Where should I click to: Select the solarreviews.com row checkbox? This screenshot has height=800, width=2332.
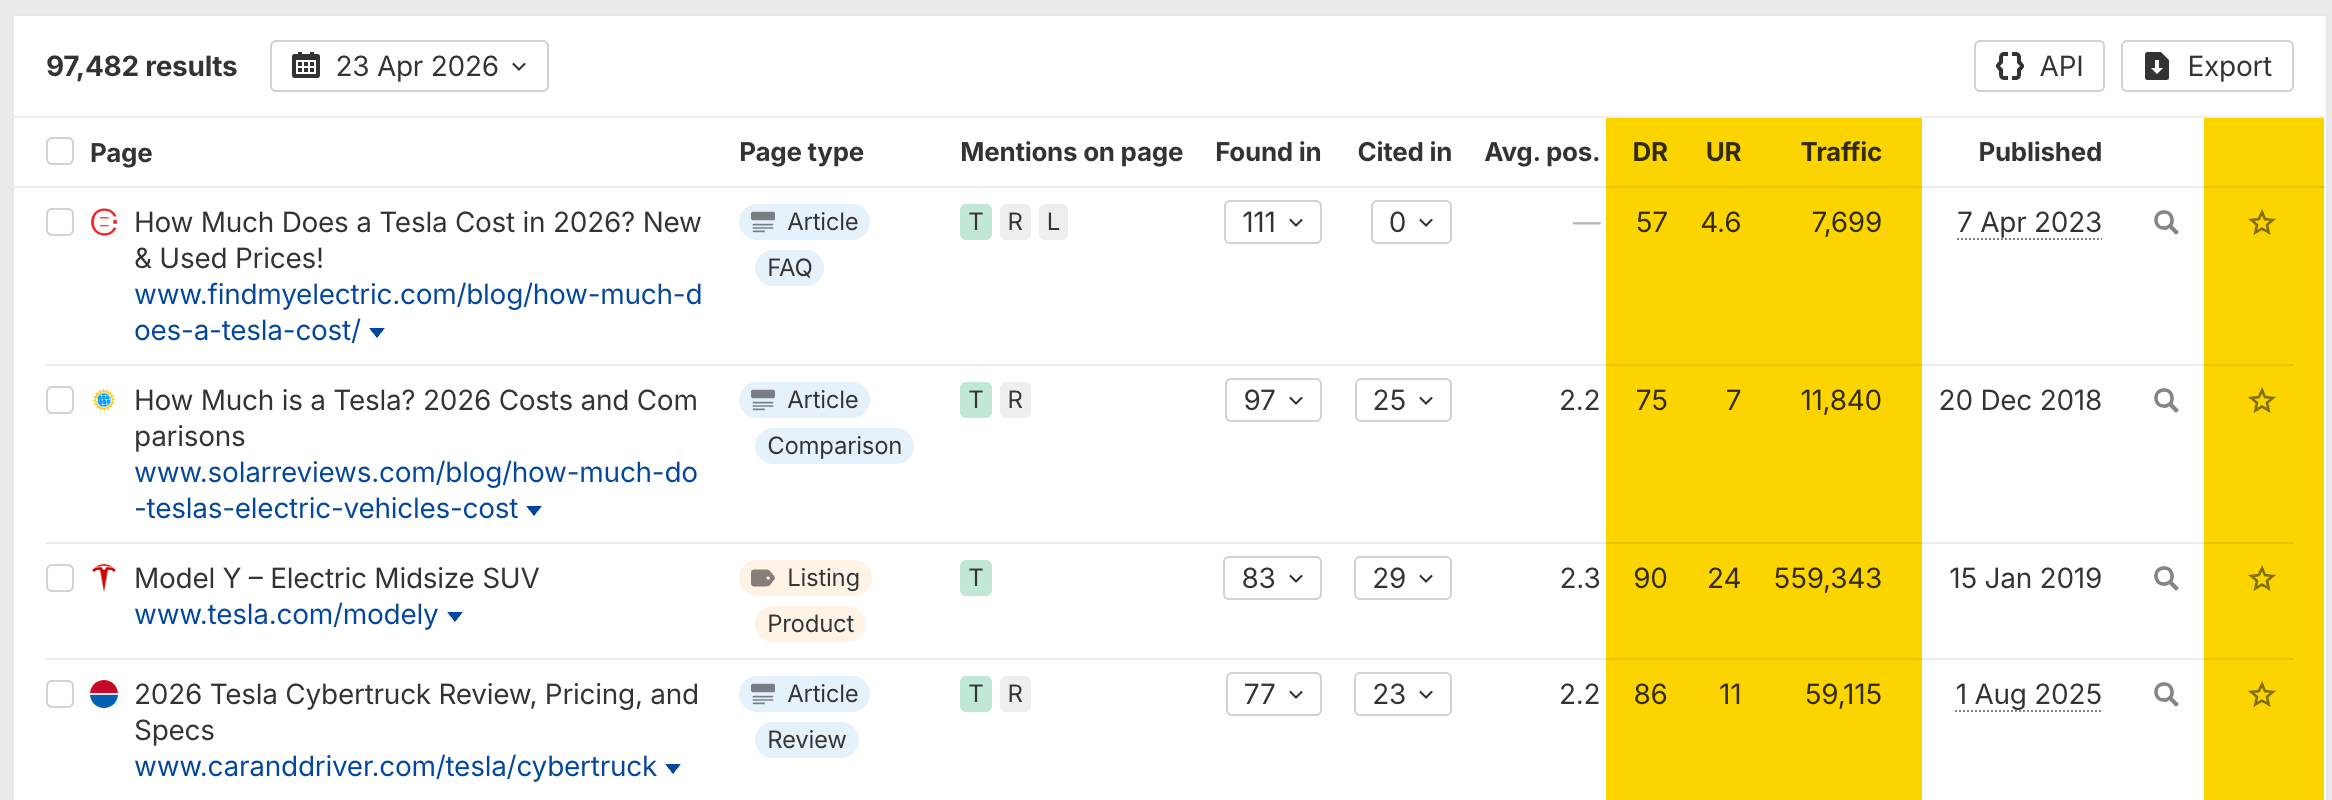click(60, 400)
